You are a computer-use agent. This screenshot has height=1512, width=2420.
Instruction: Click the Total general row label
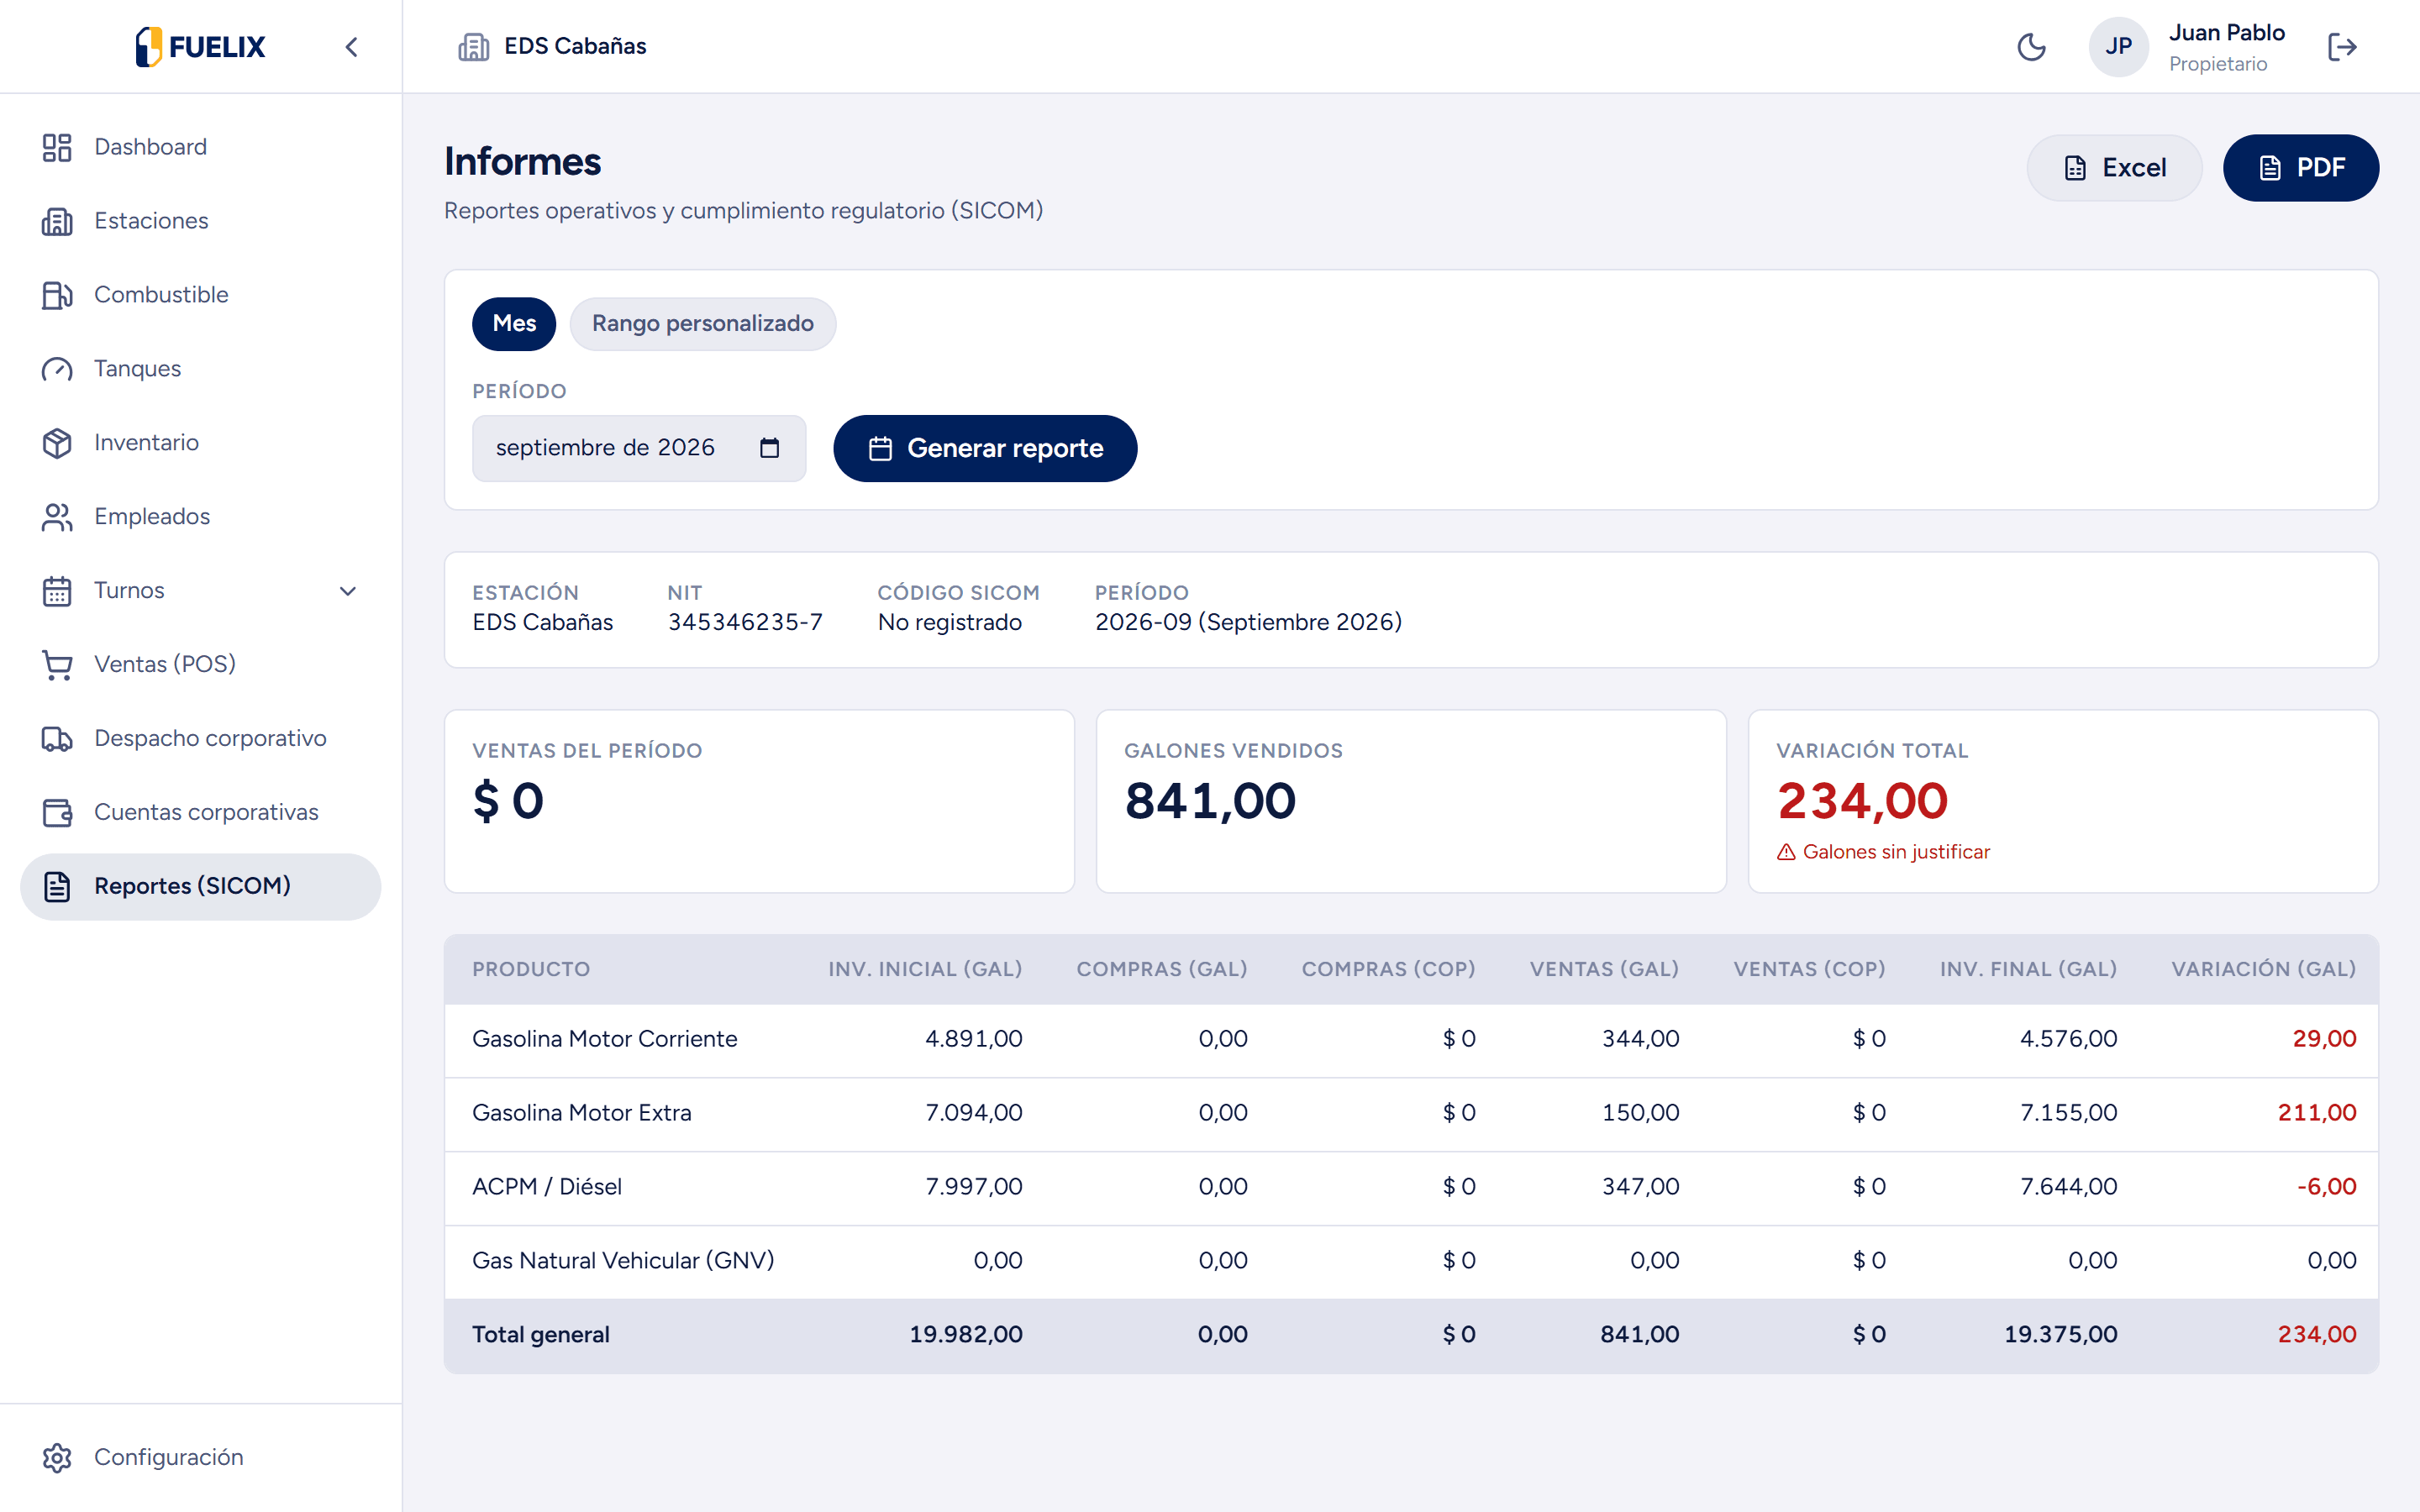pos(540,1335)
